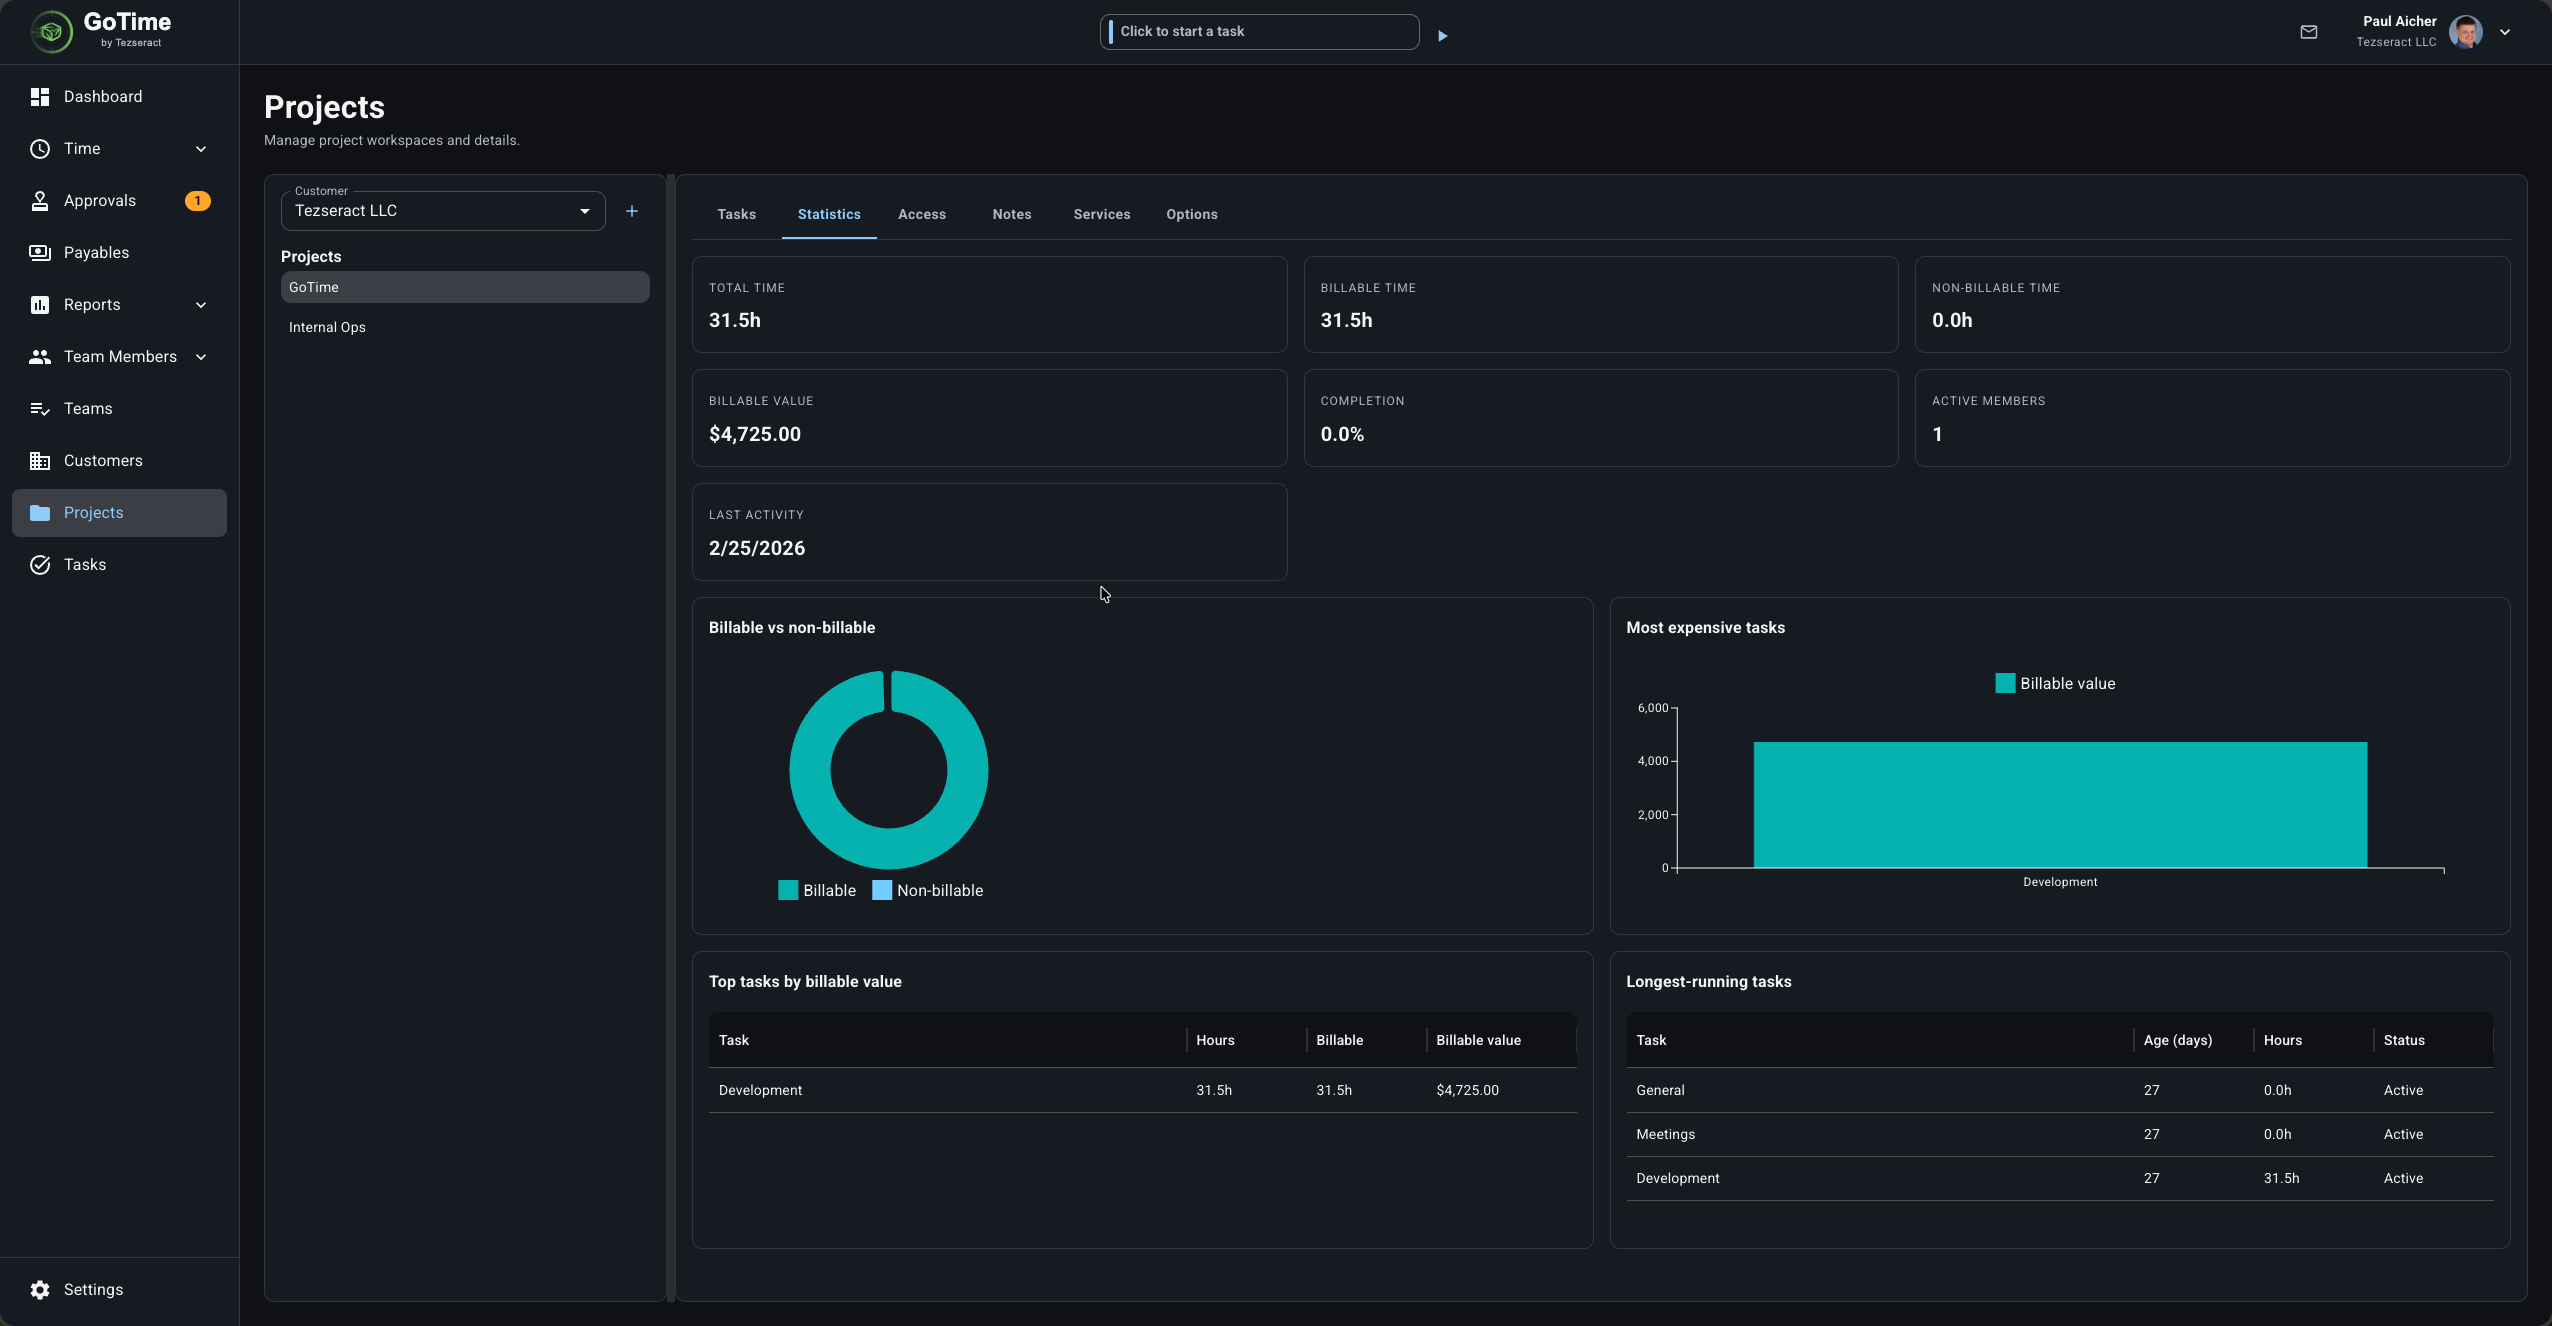Open Dashboard from the sidebar
2552x1326 pixels.
tap(119, 96)
